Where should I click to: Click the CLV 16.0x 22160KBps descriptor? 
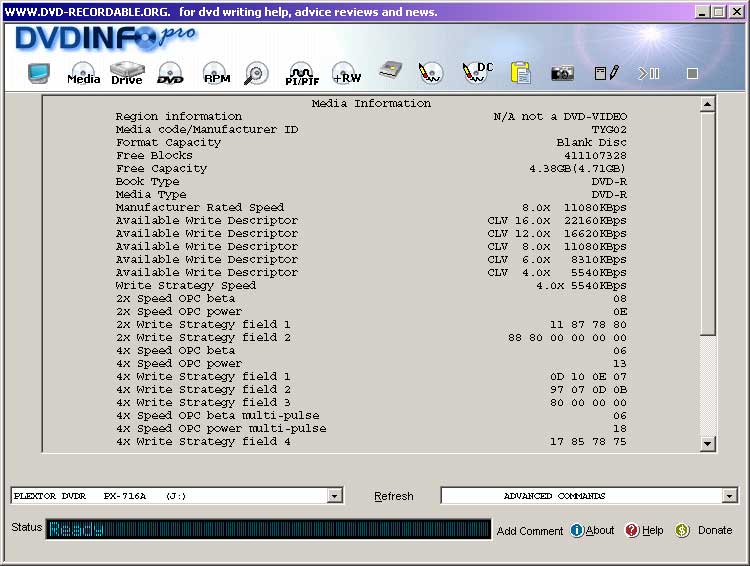(557, 221)
